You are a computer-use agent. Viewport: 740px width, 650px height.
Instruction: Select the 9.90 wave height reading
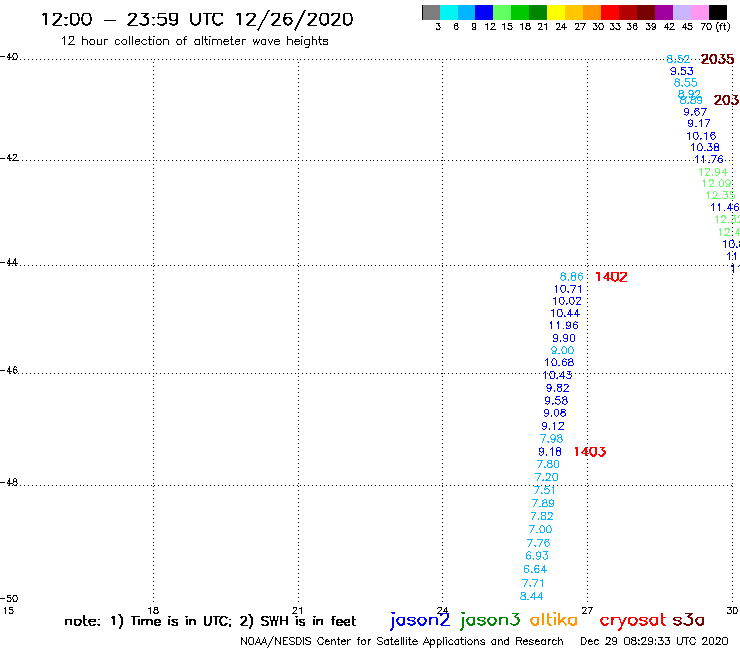coord(564,338)
